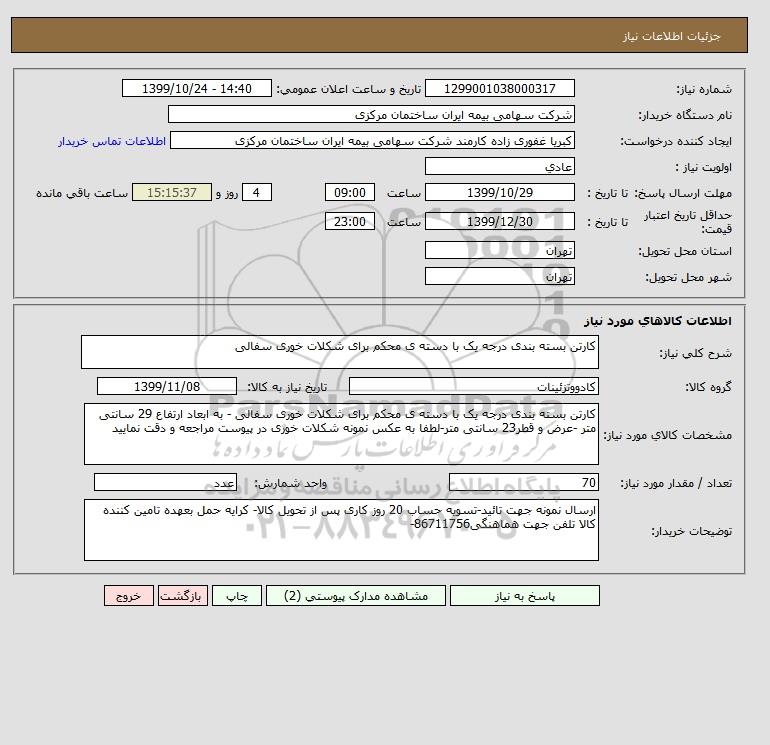The image size is (770, 745).
Task: Click the گروه کالا label
Action: (x=708, y=387)
